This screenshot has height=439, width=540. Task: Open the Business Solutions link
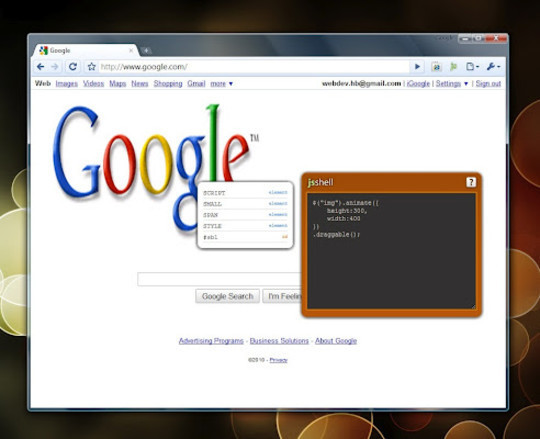[279, 341]
